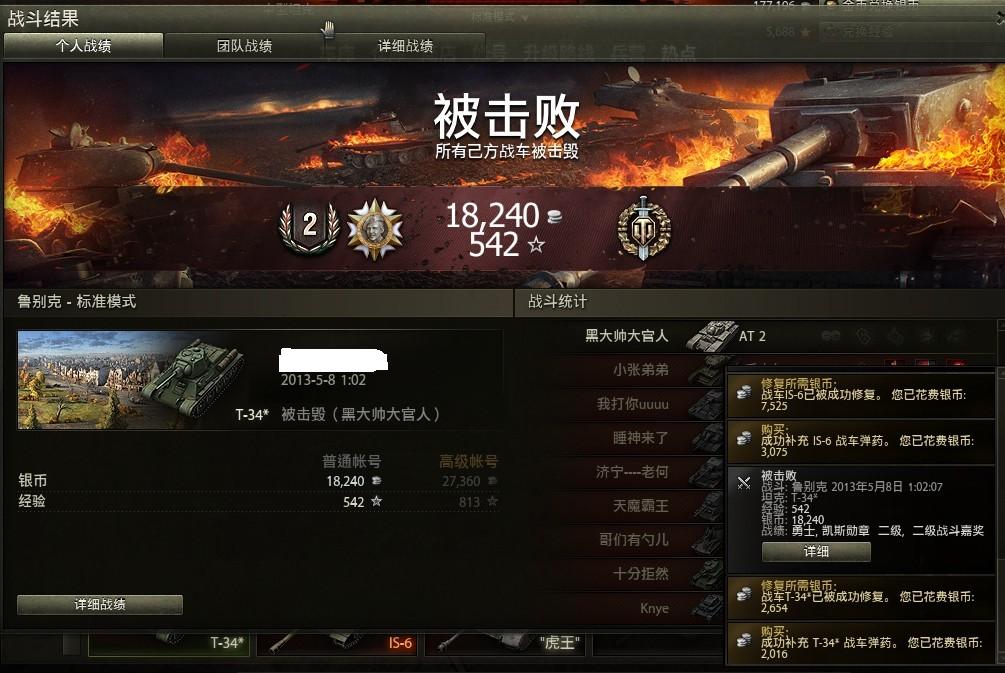Select player 济宁----老何 in the list
This screenshot has height=673, width=1005.
tap(632, 472)
